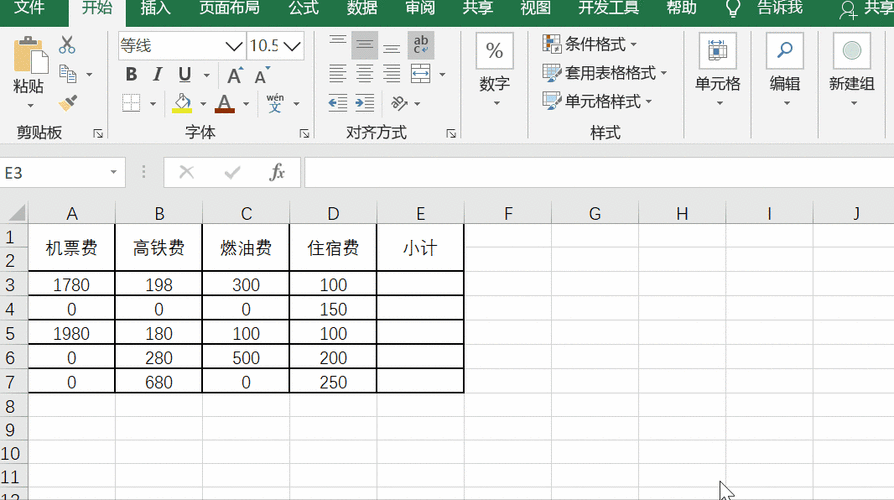
Task: Apply the yellow fill color
Action: pyautogui.click(x=182, y=103)
